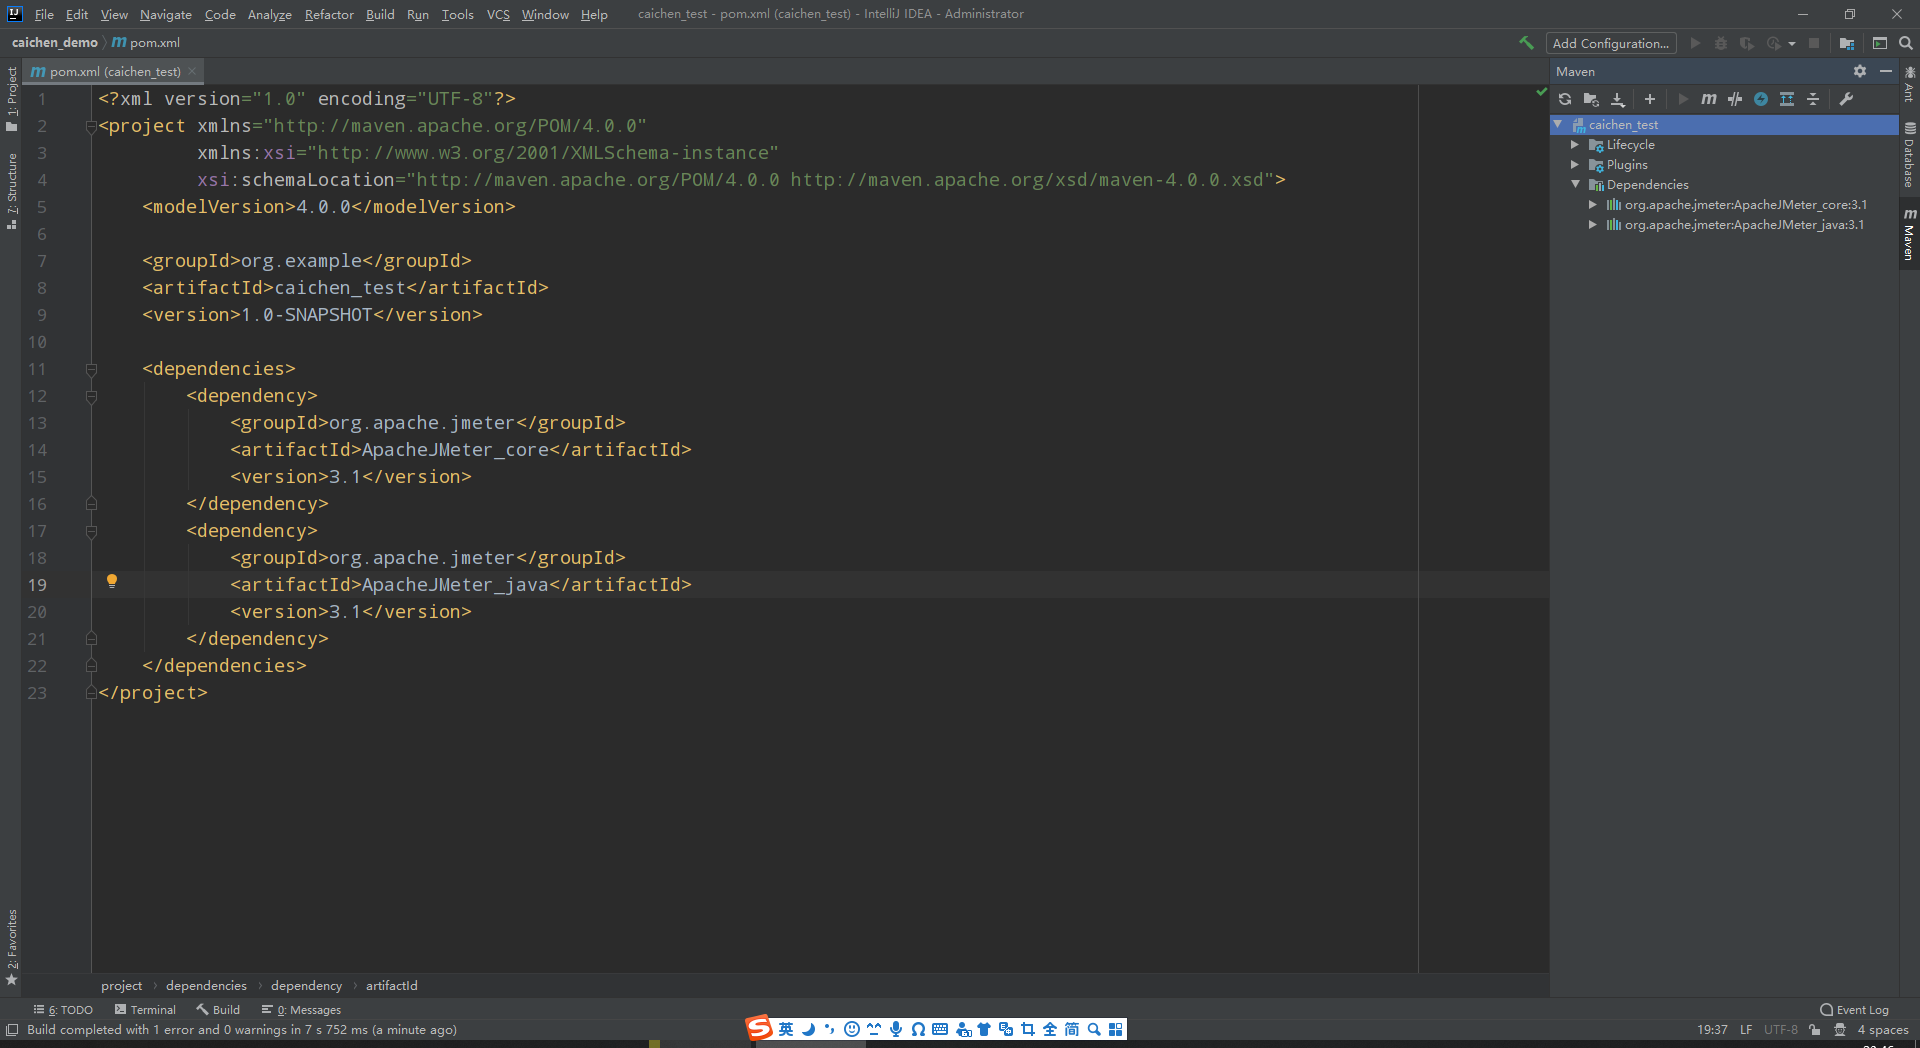Click the tool window quick-access icon in the status bar
The image size is (1920, 1048).
(x=12, y=1030)
